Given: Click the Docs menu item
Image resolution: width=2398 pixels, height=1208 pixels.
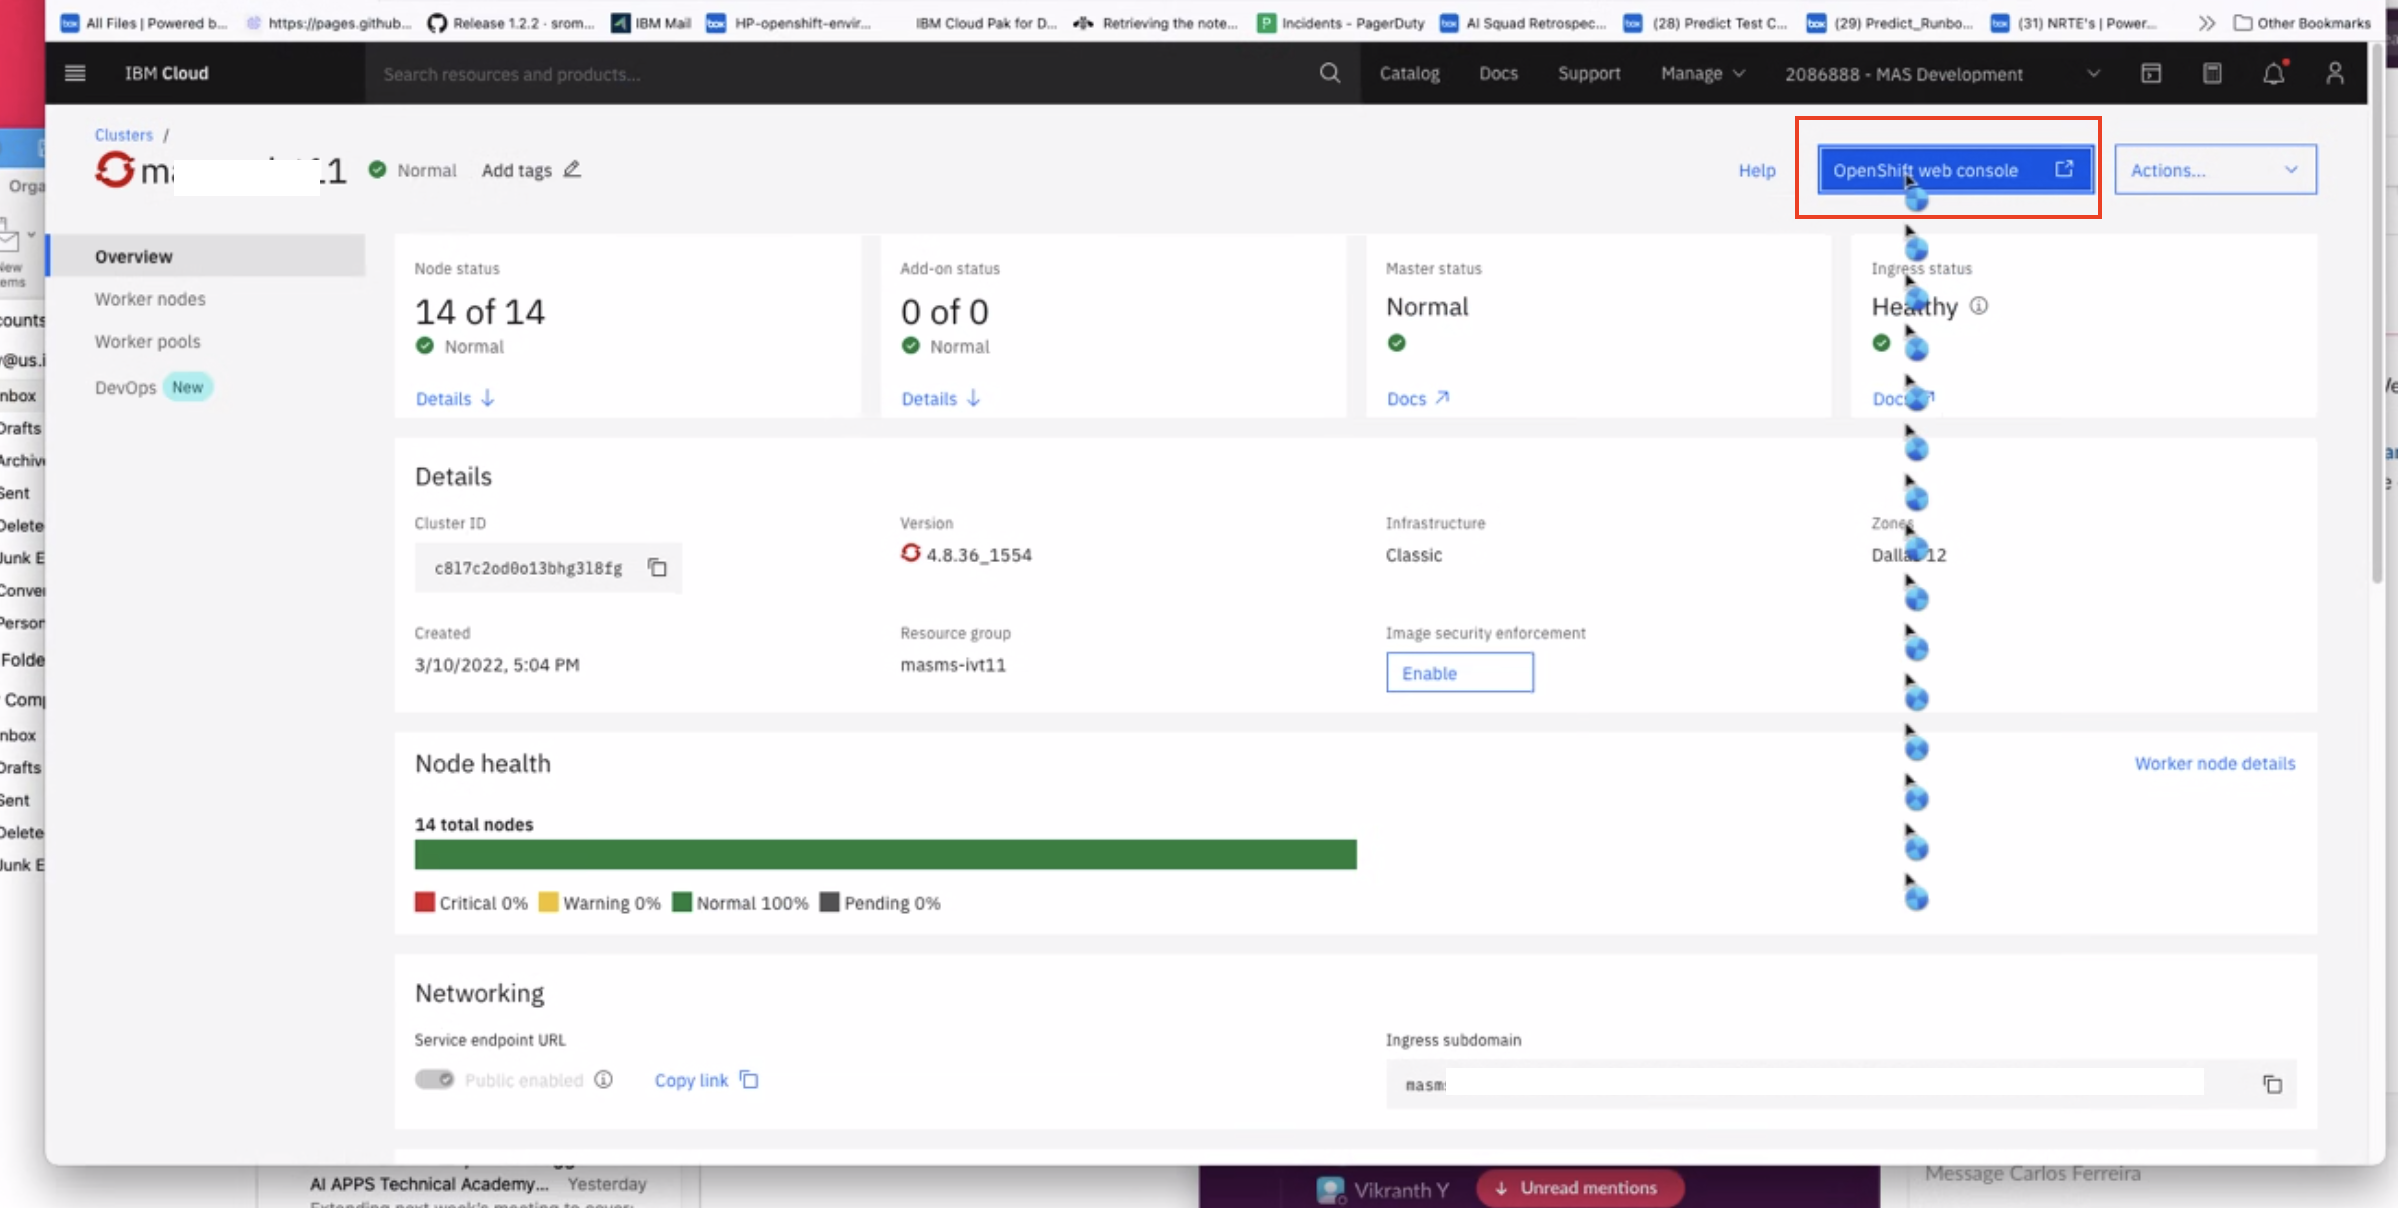Looking at the screenshot, I should [x=1497, y=72].
